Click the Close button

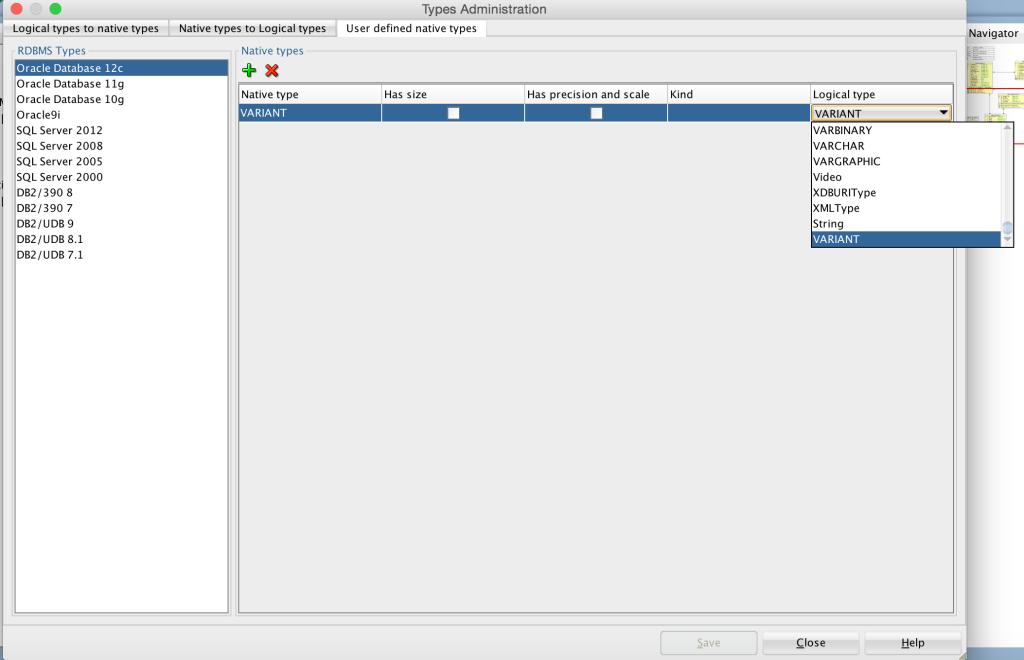pos(810,643)
